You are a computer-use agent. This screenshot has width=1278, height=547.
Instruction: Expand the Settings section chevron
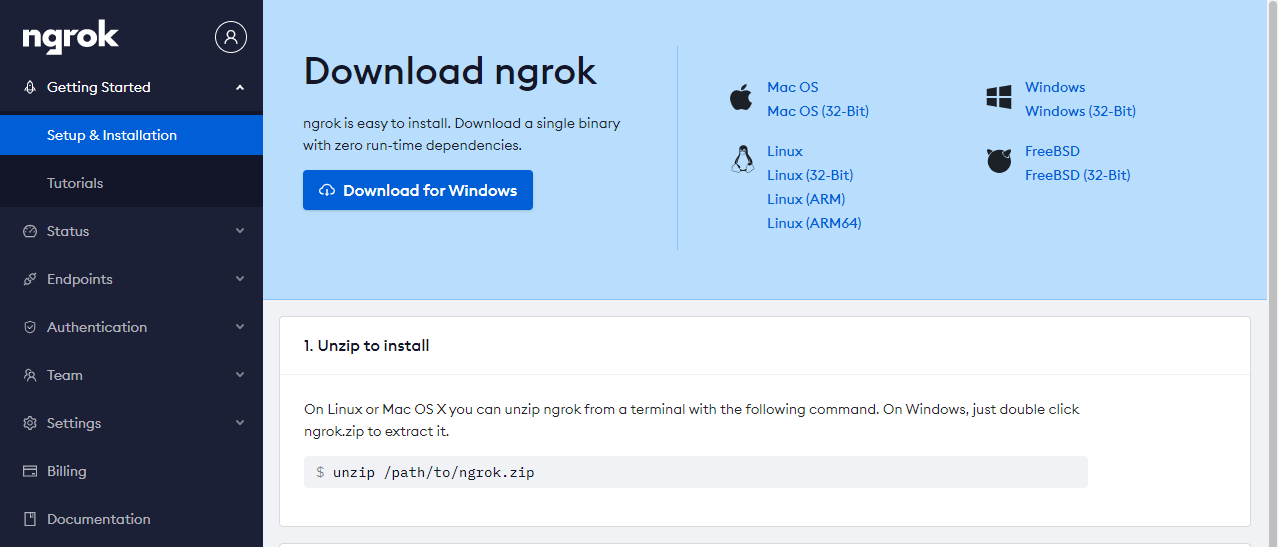point(240,423)
